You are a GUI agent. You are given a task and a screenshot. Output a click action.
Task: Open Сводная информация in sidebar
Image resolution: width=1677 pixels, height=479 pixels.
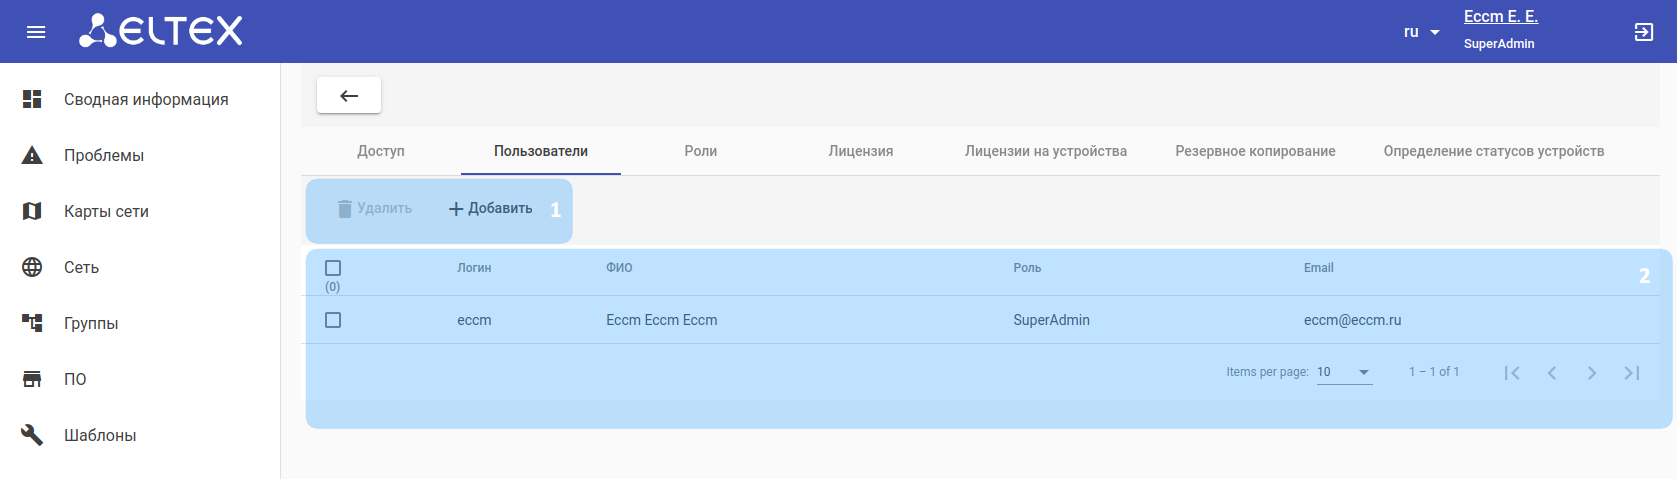point(146,99)
